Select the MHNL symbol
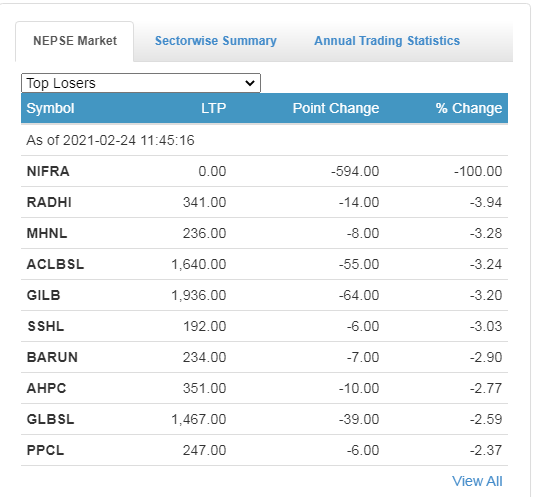Image resolution: width=533 pixels, height=497 pixels. [x=47, y=233]
